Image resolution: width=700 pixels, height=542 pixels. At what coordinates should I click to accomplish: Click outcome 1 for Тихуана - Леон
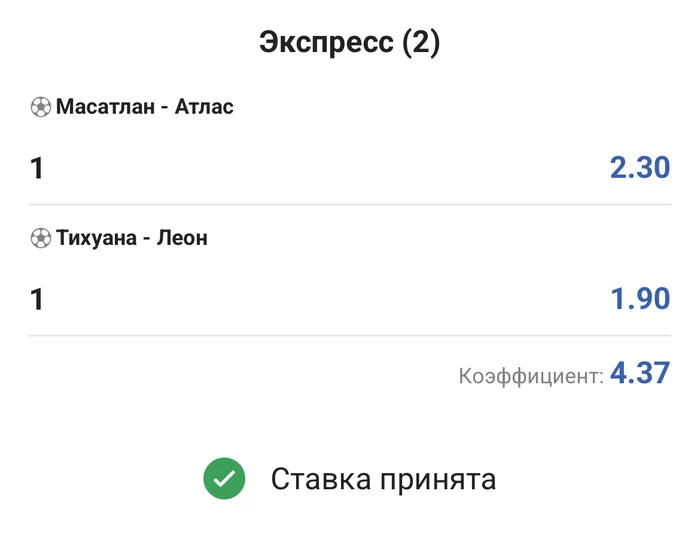point(37,299)
